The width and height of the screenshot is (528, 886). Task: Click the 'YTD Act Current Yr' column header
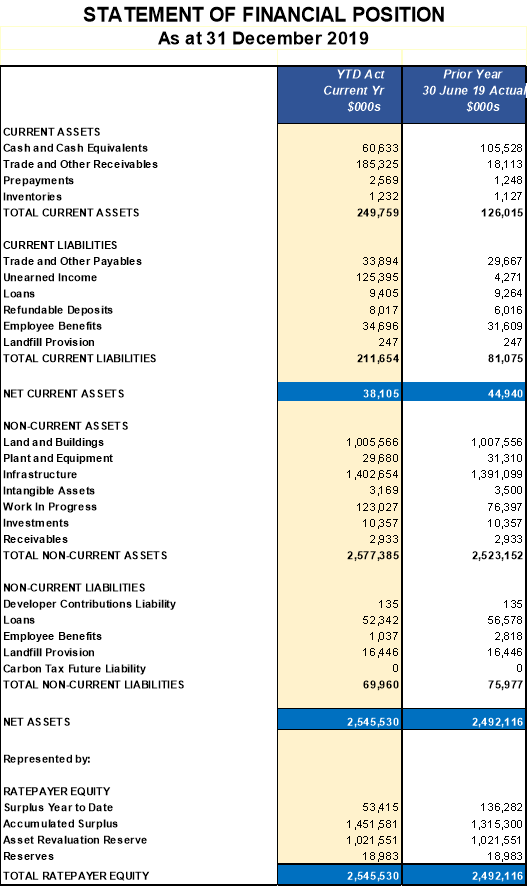pos(339,94)
